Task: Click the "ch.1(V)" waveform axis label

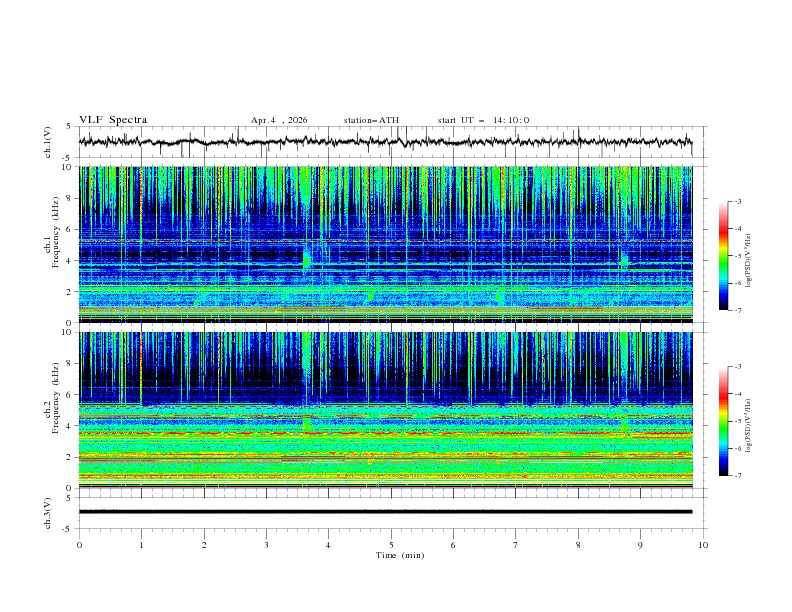Action: point(48,142)
